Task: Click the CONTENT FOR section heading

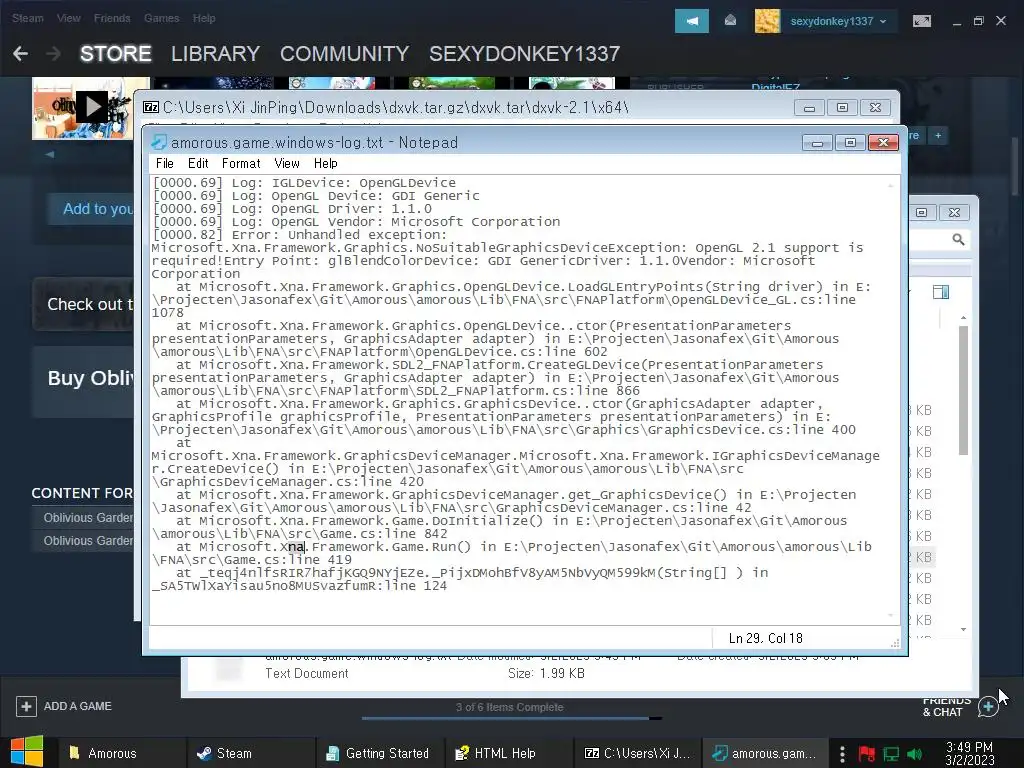Action: tap(82, 493)
